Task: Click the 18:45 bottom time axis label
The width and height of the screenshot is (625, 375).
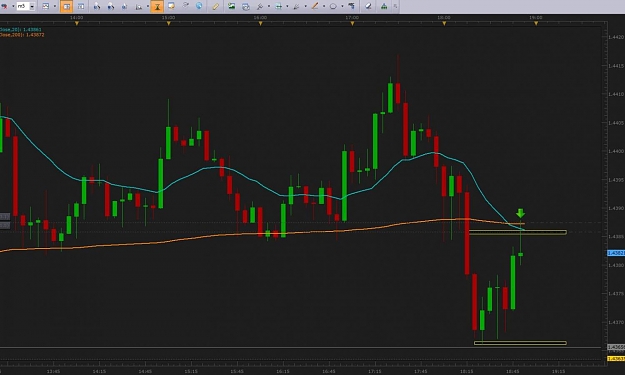Action: [512, 371]
